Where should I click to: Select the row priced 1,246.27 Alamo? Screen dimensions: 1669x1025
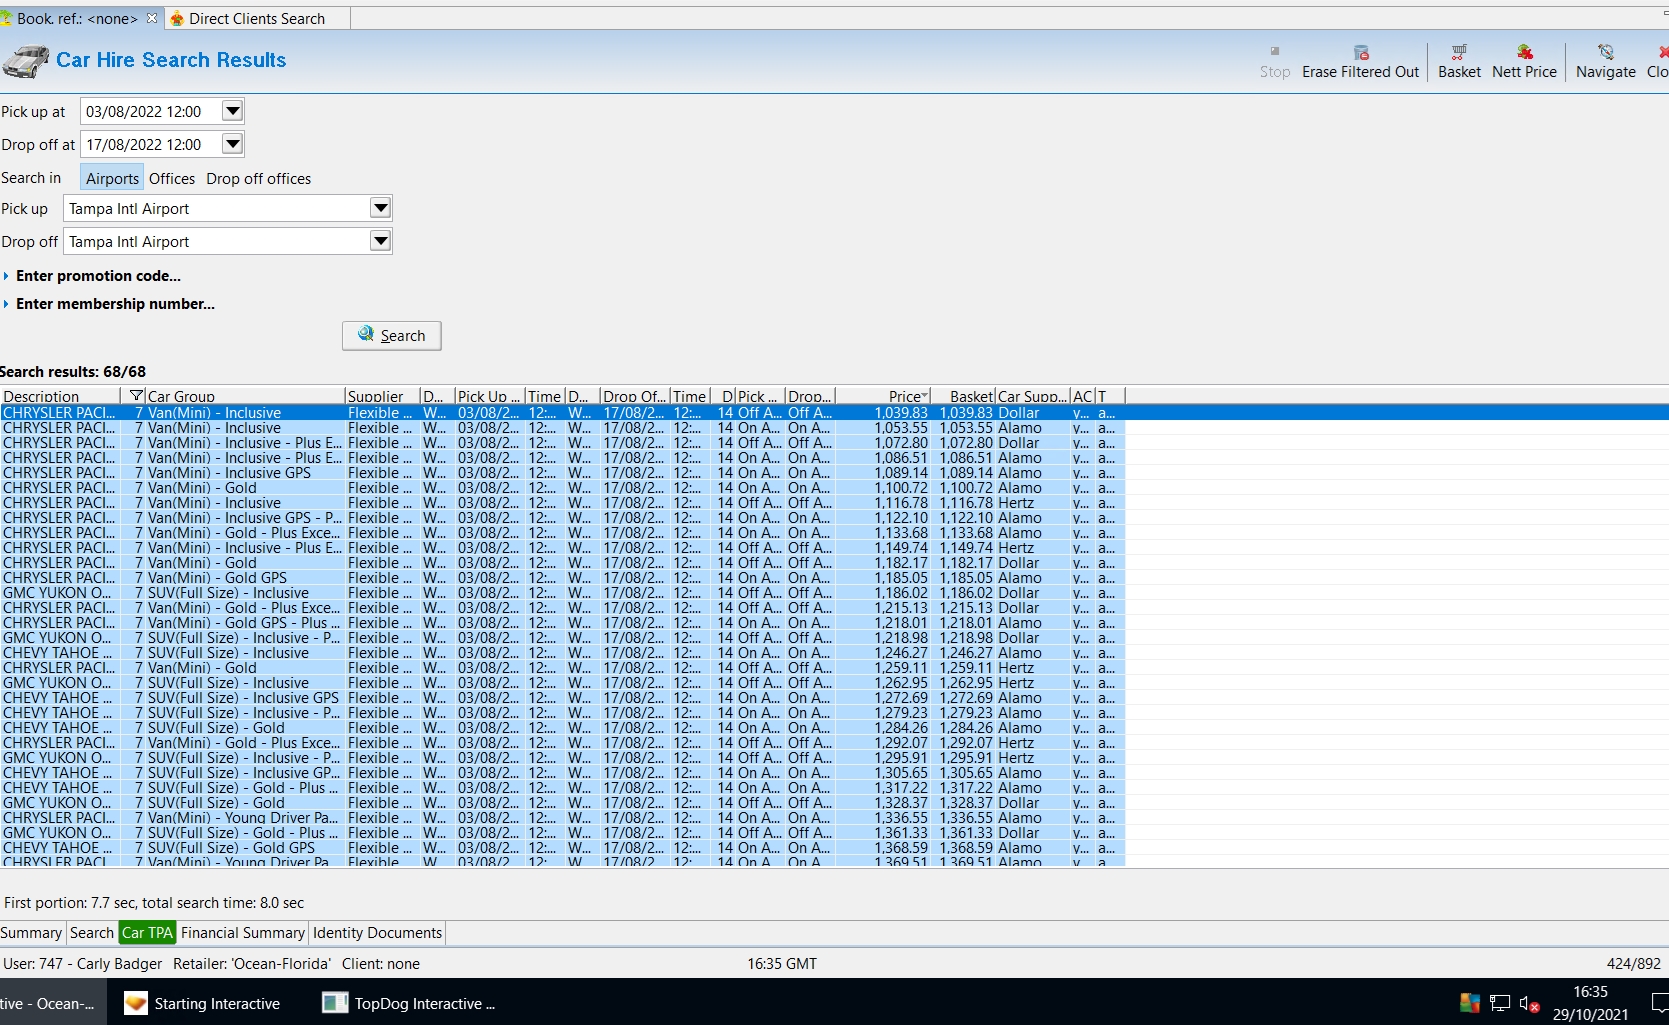(x=562, y=653)
